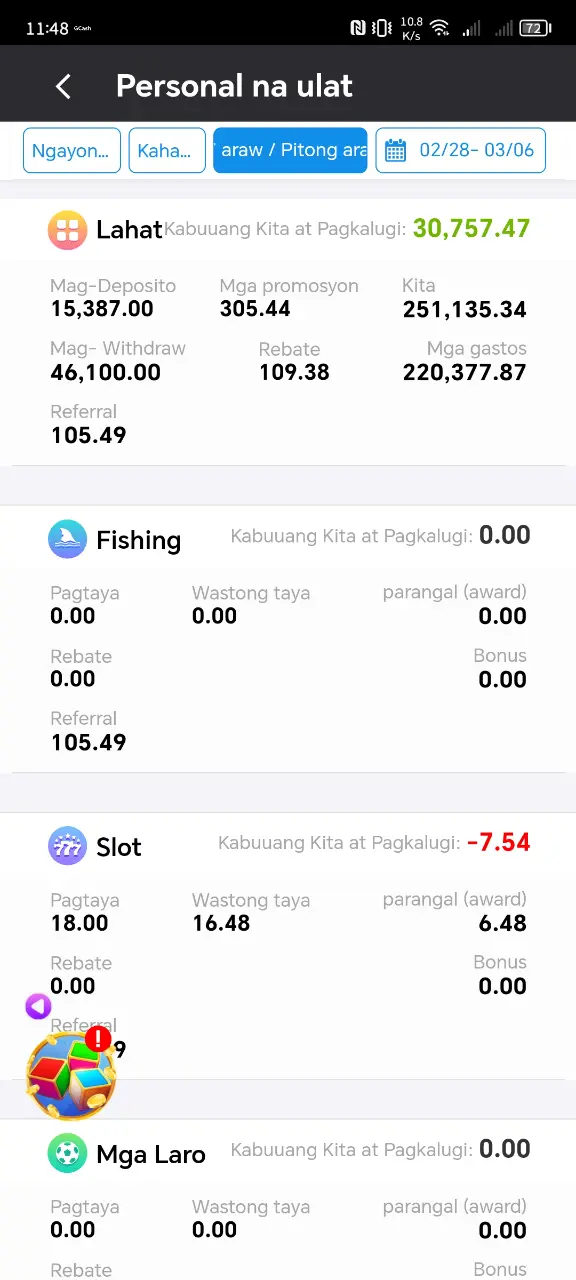Image resolution: width=576 pixels, height=1280 pixels.
Task: Collapse floating widget with purple arrow
Action: pyautogui.click(x=38, y=1007)
